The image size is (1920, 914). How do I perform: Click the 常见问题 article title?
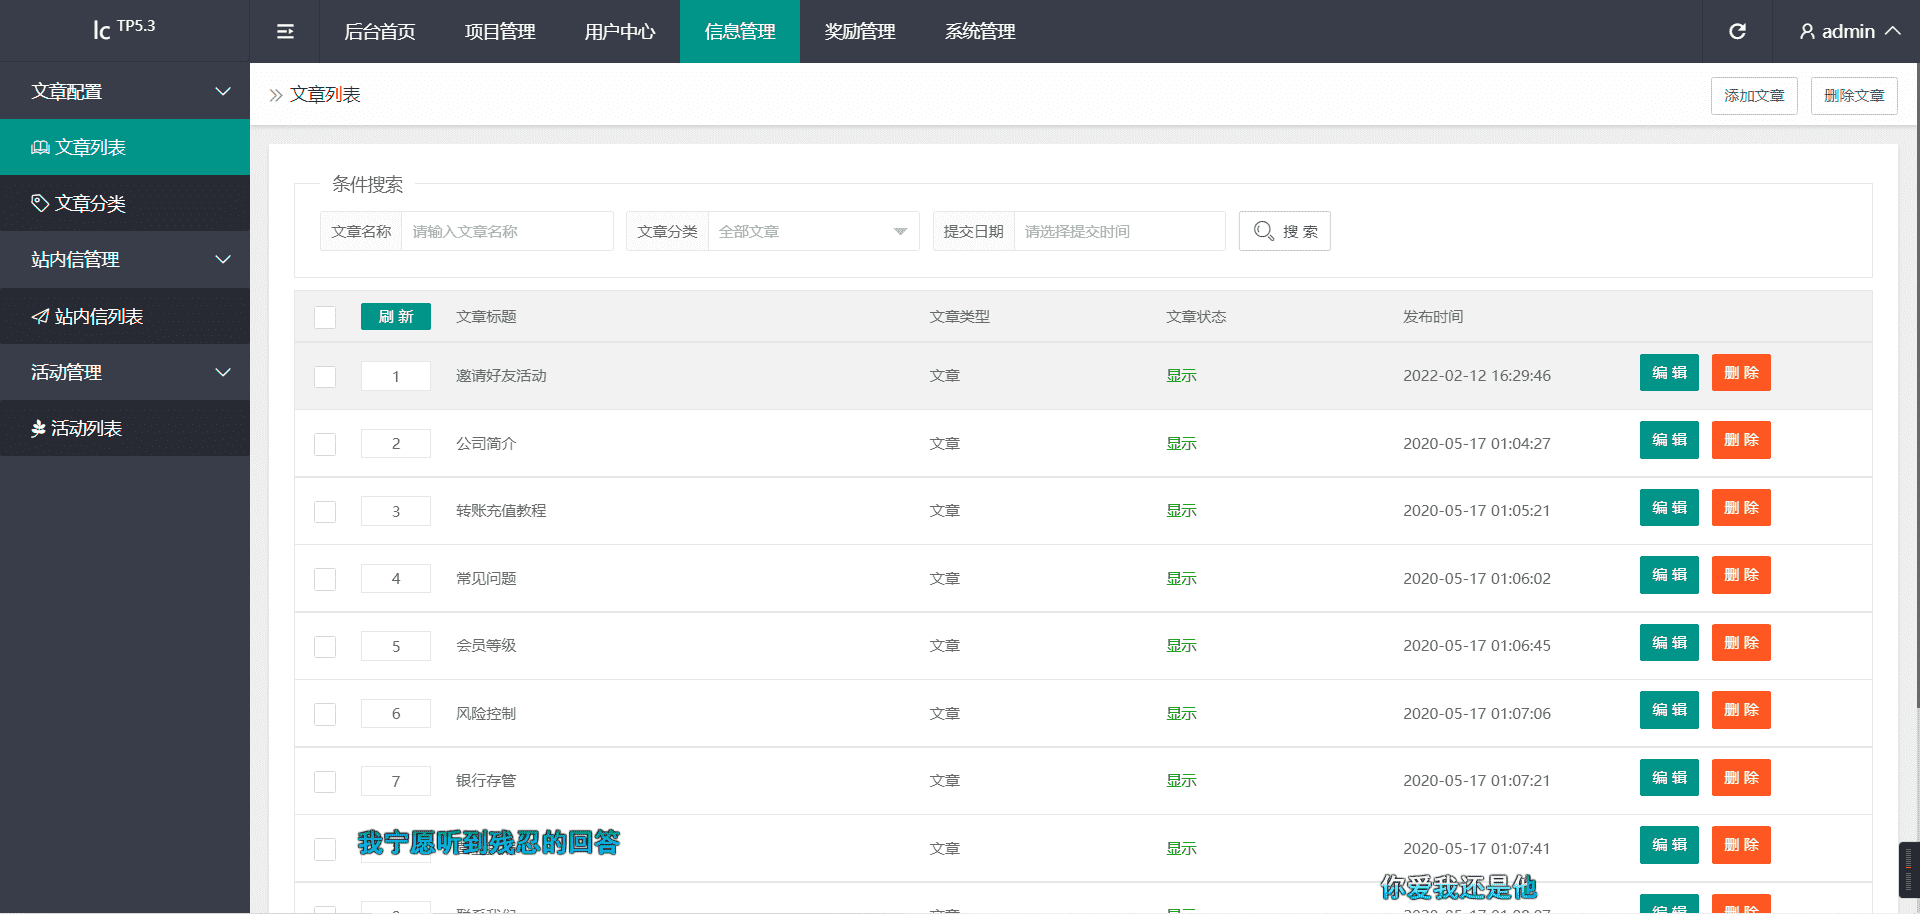pos(486,579)
